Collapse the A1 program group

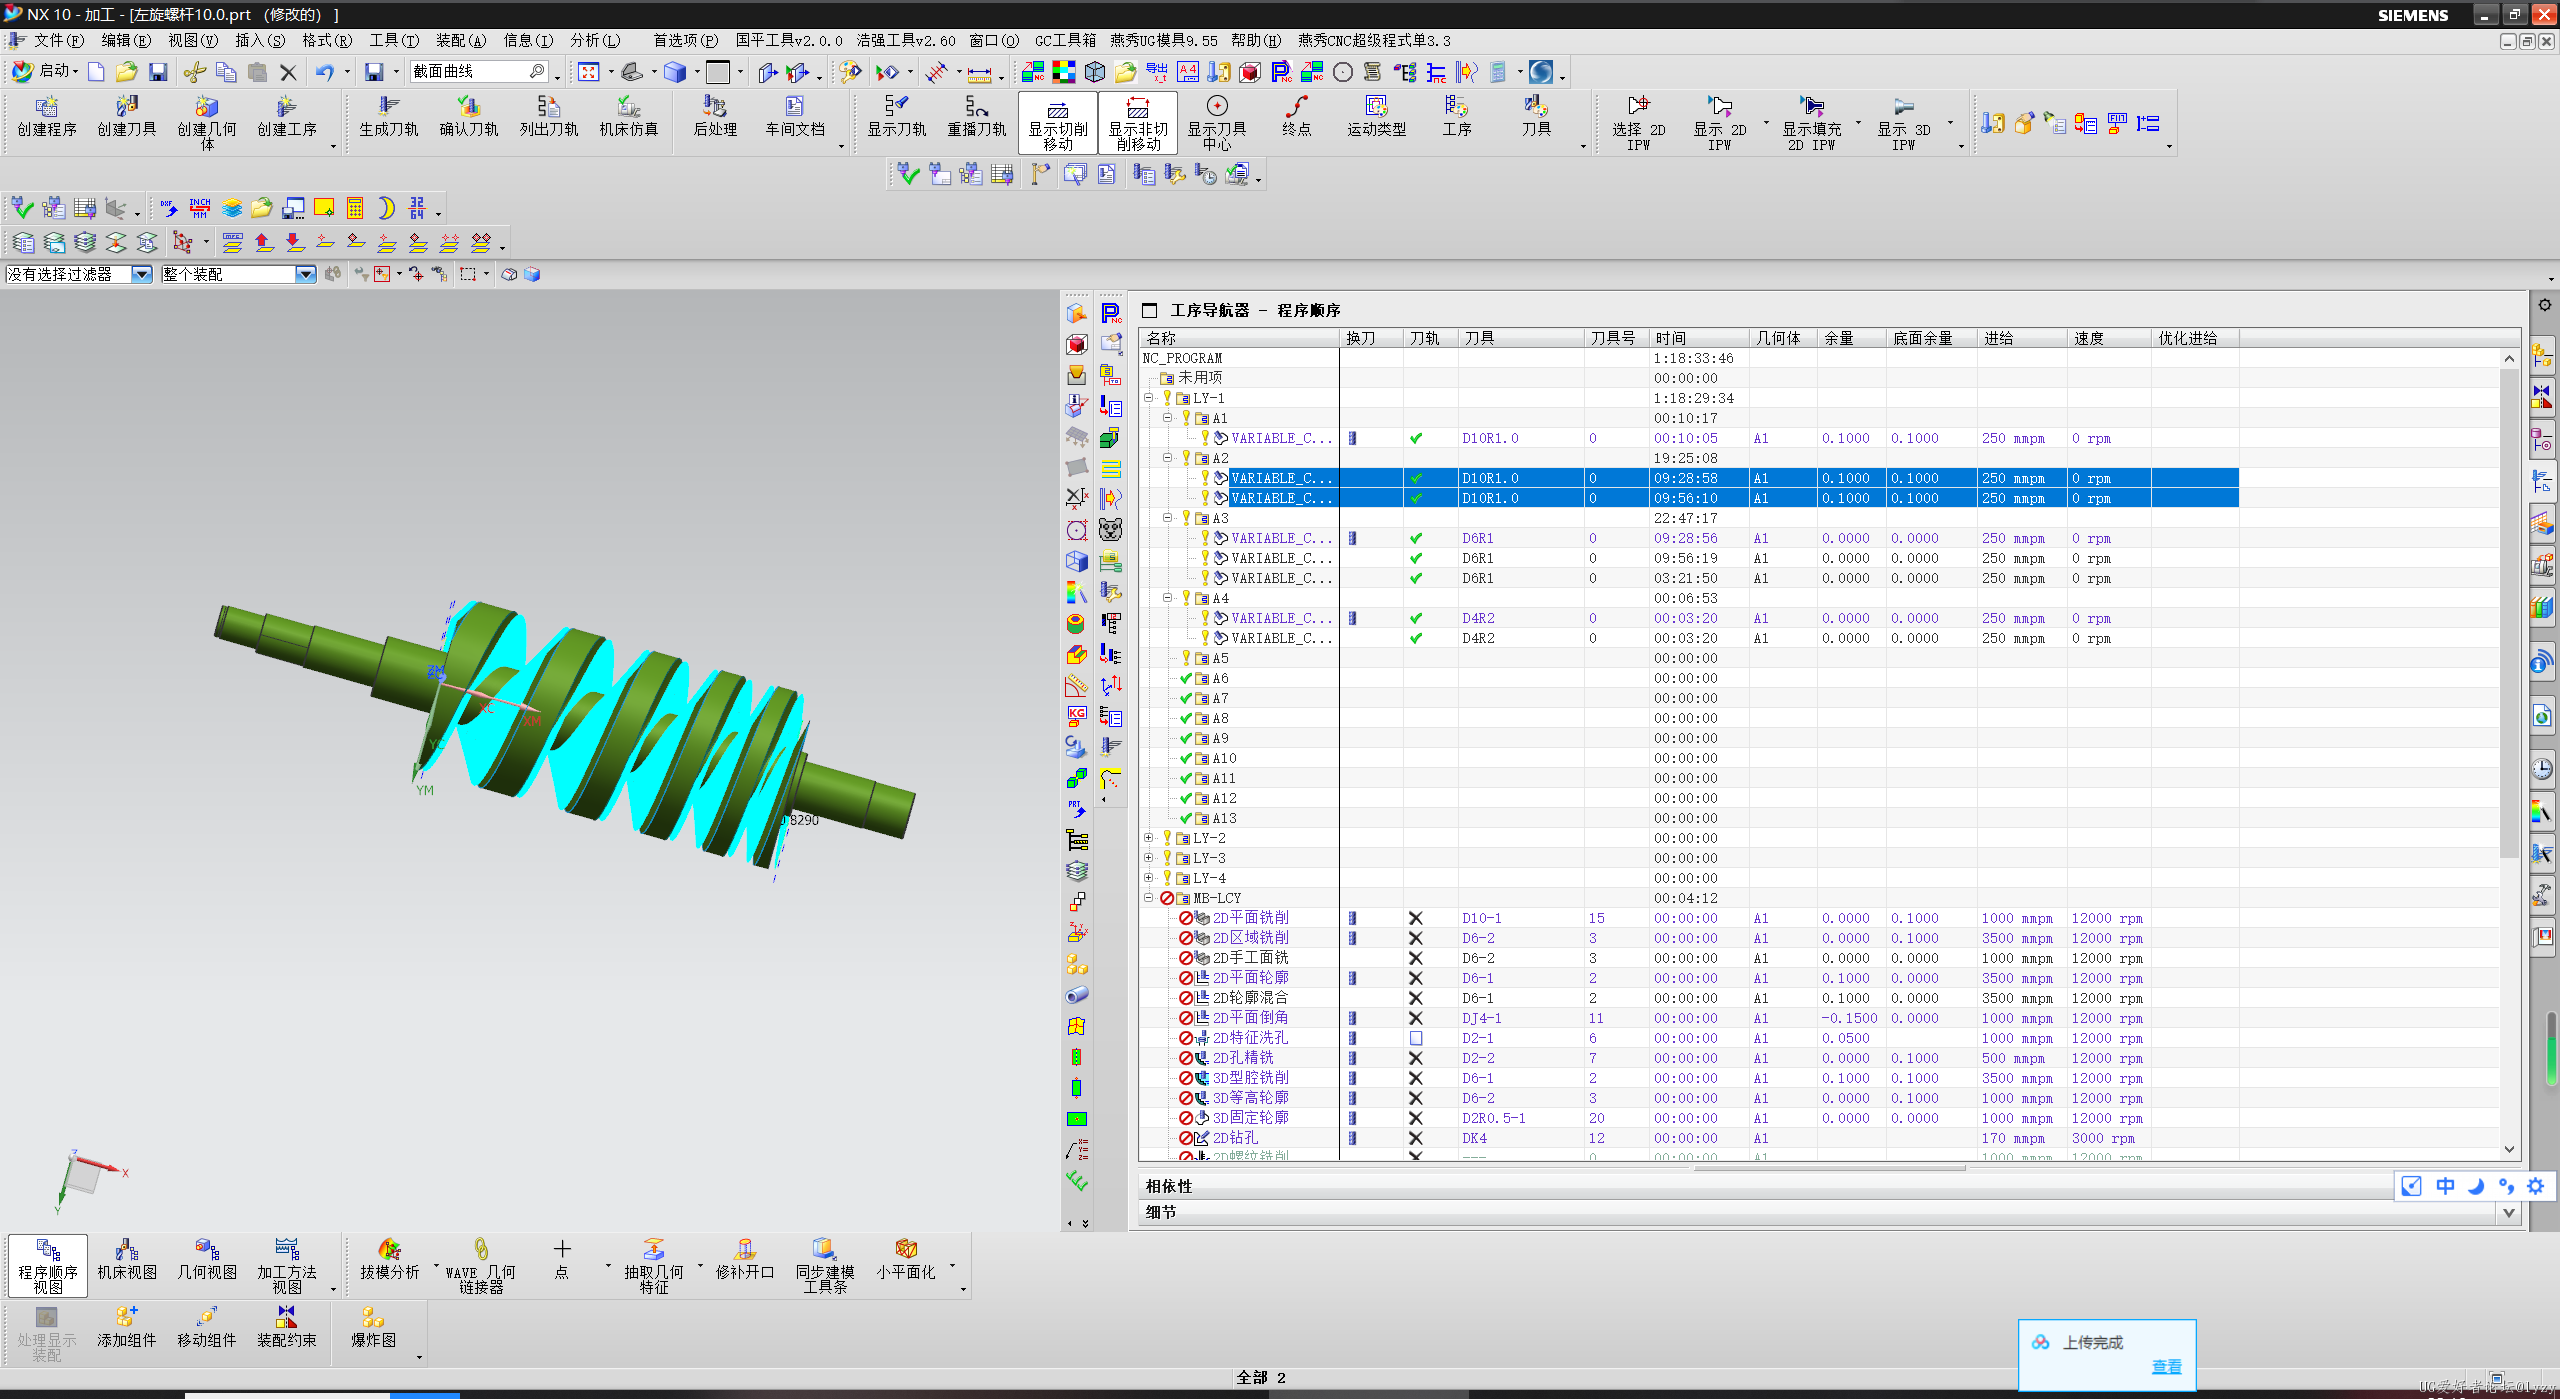(1167, 418)
